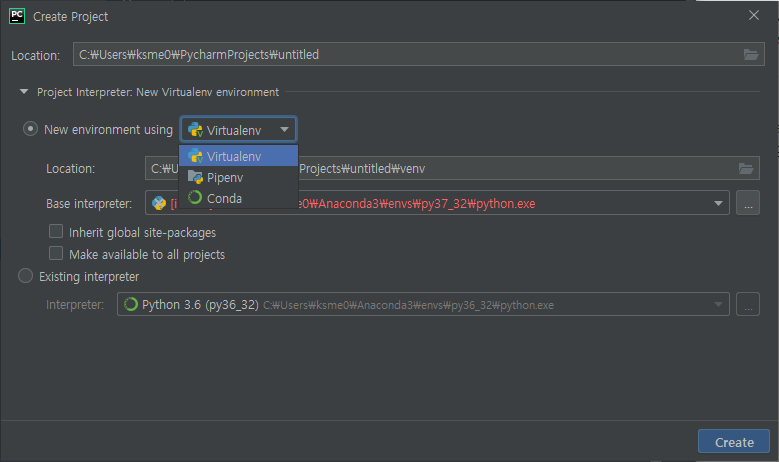779x462 pixels.
Task: Close the Create Project dialog
Action: 754,15
